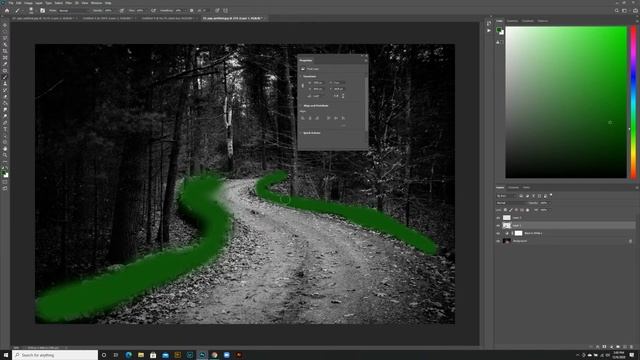Image resolution: width=640 pixels, height=360 pixels.
Task: Click the taskbar search box
Action: click(55, 355)
